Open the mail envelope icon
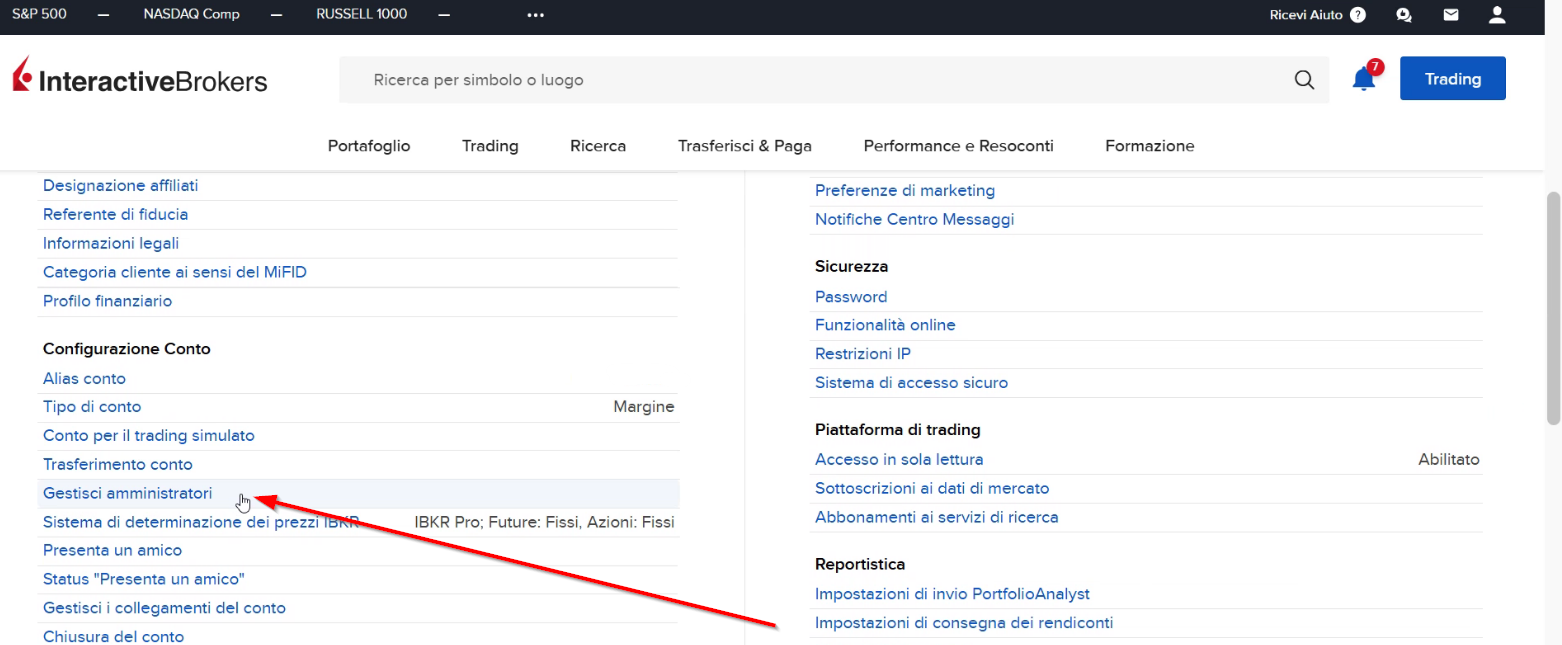The image size is (1562, 645). (x=1450, y=15)
